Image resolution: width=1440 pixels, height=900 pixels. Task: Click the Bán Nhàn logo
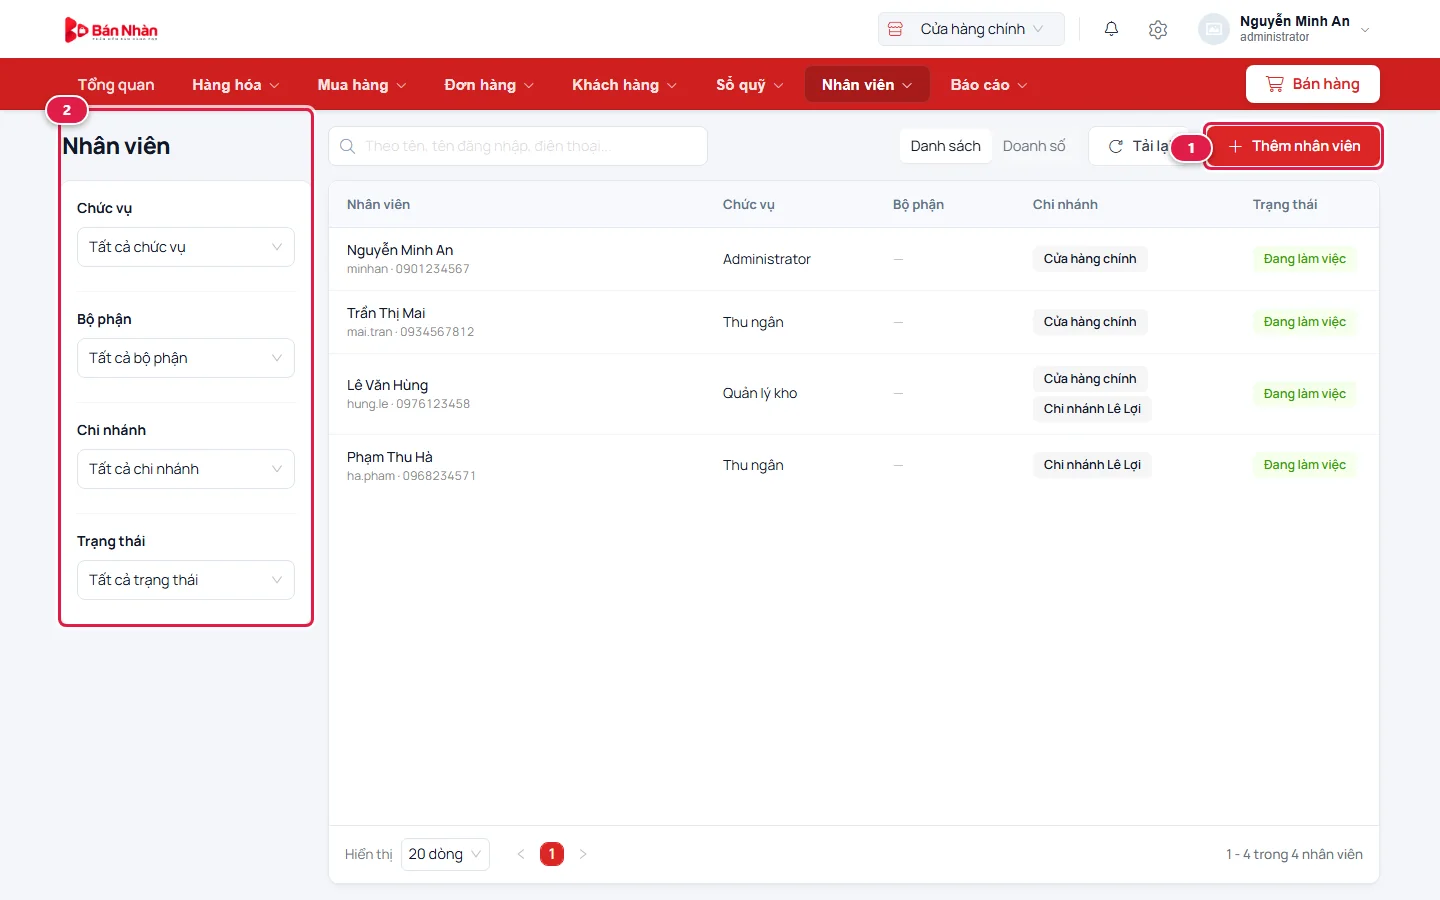pyautogui.click(x=111, y=30)
